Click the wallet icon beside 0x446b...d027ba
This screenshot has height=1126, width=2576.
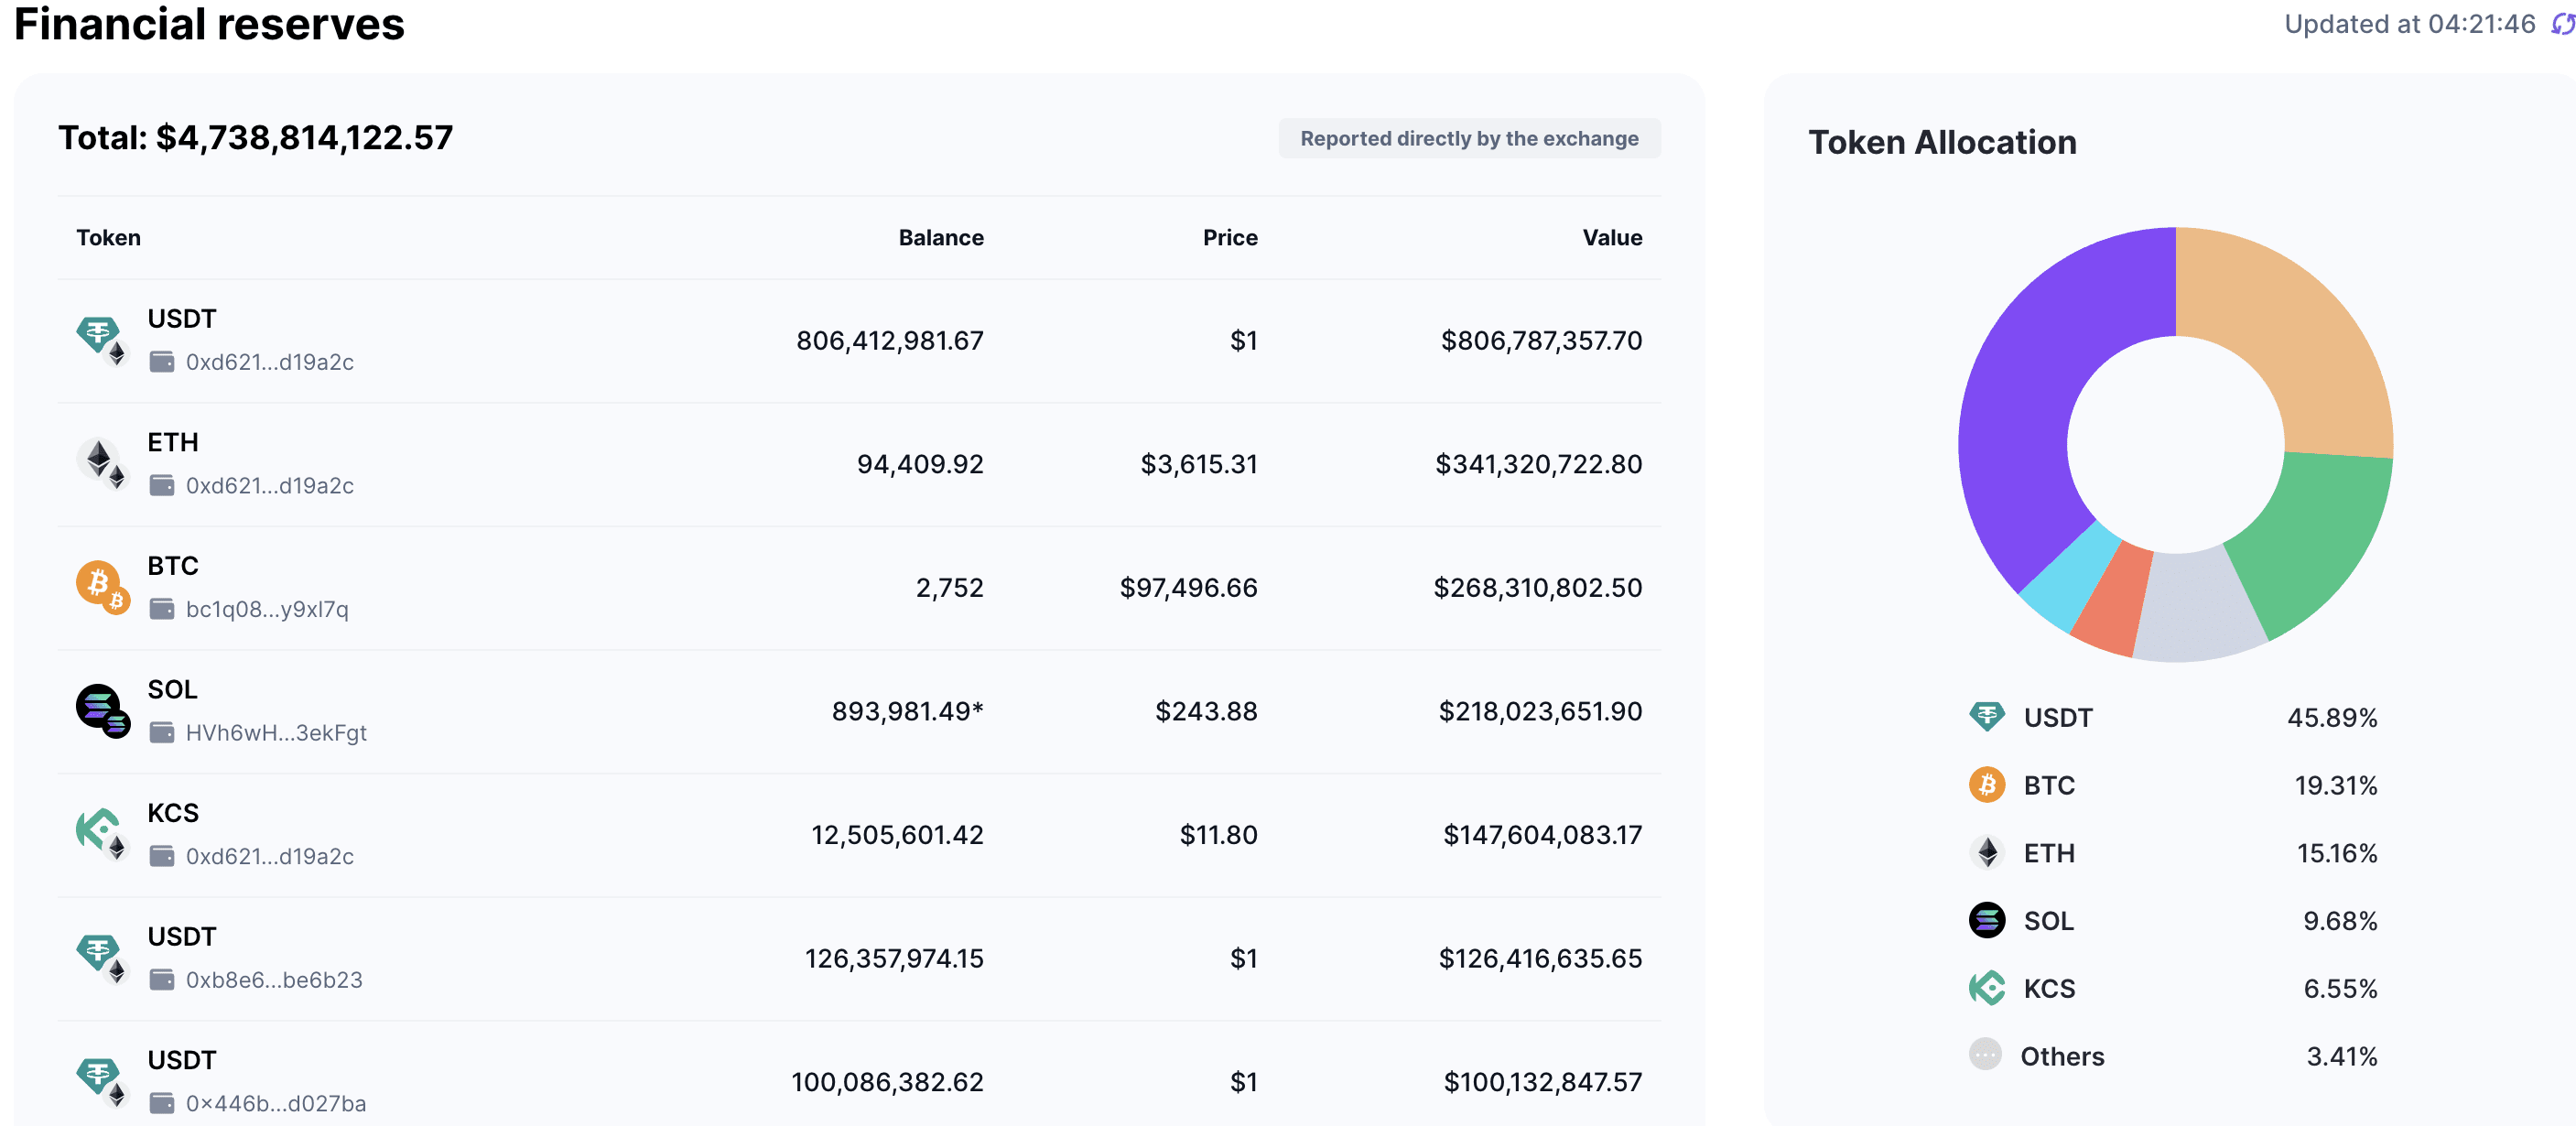(161, 1103)
